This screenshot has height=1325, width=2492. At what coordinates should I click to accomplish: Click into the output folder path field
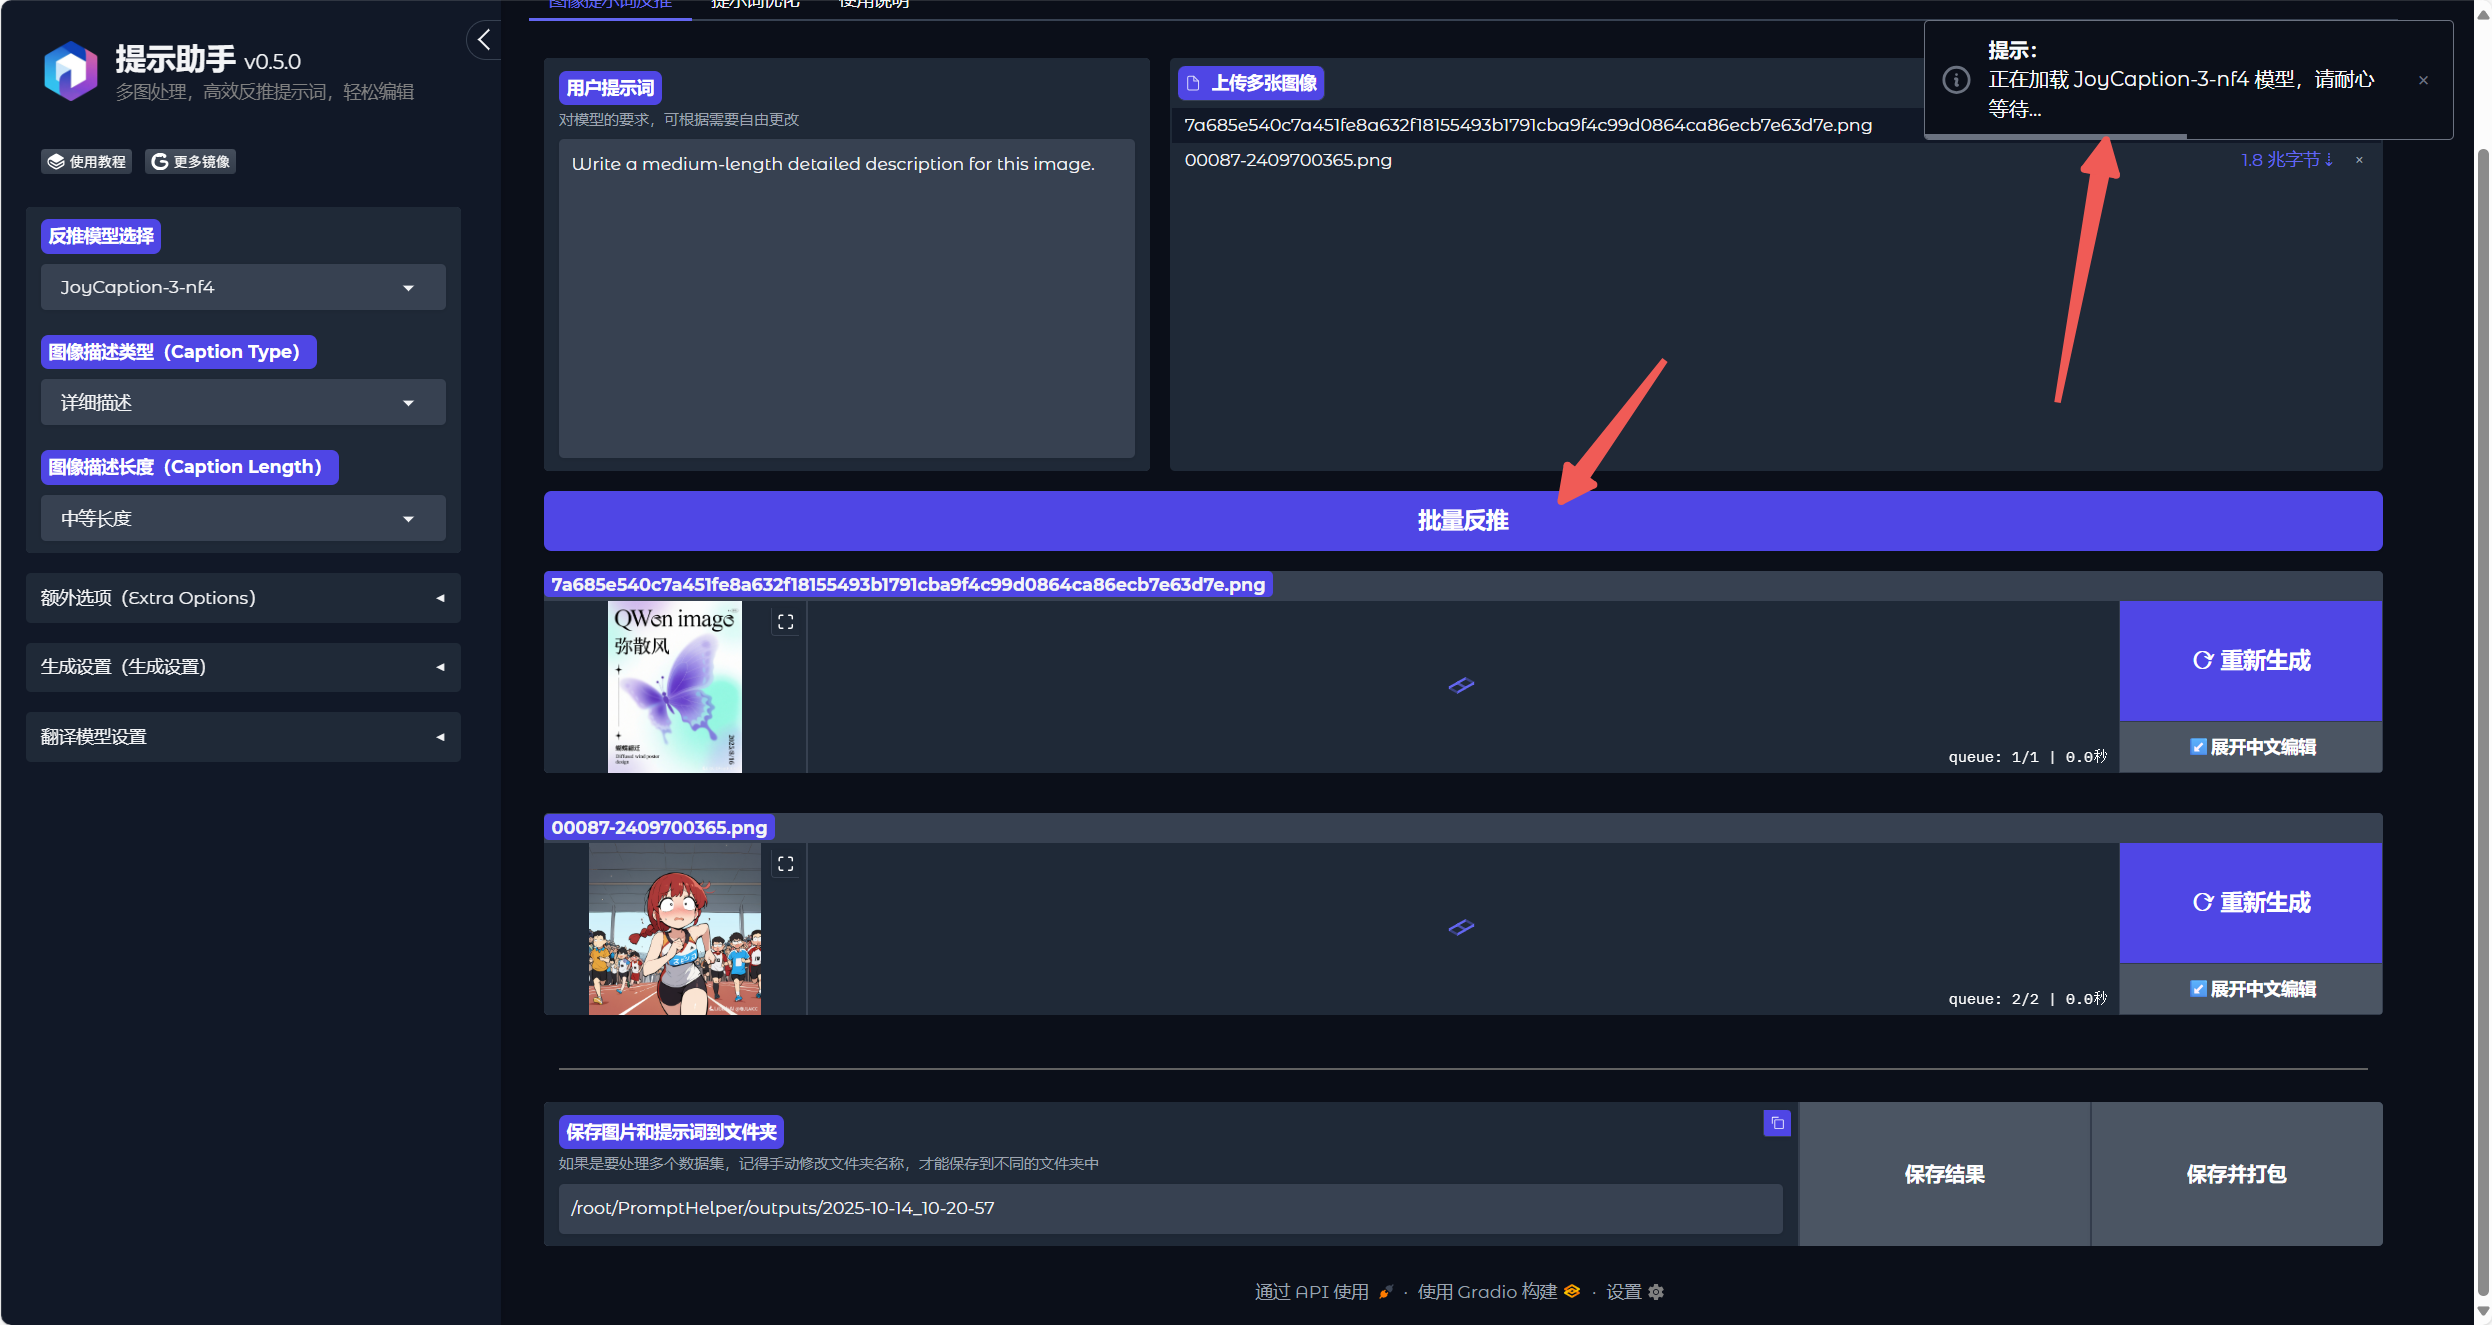[x=1170, y=1208]
